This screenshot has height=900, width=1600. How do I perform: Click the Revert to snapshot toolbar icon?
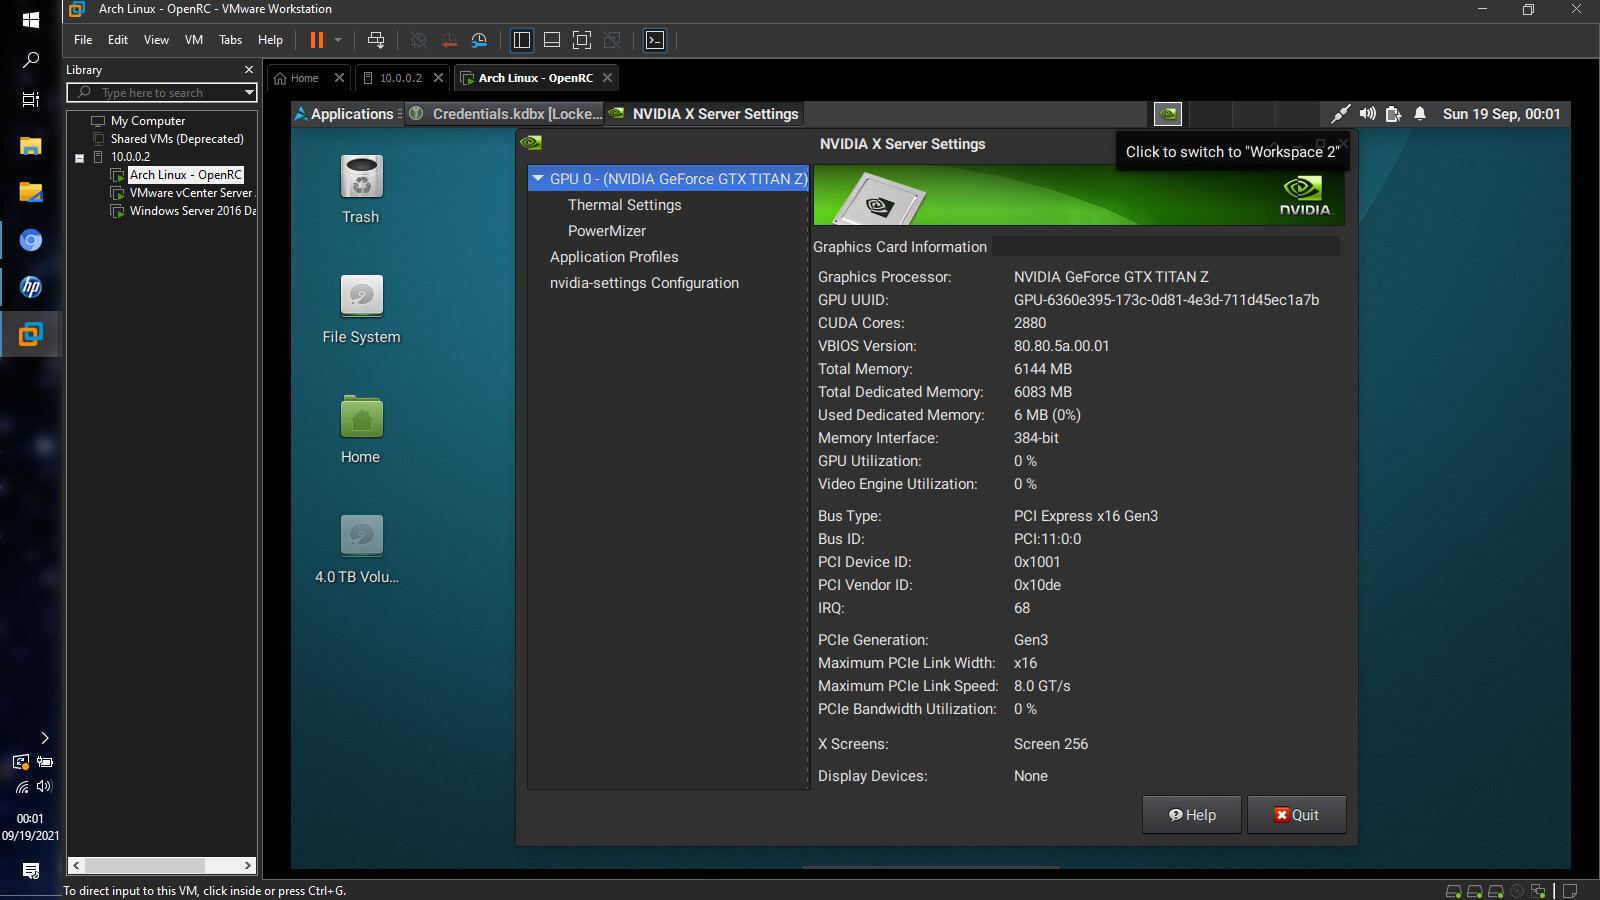(x=449, y=40)
